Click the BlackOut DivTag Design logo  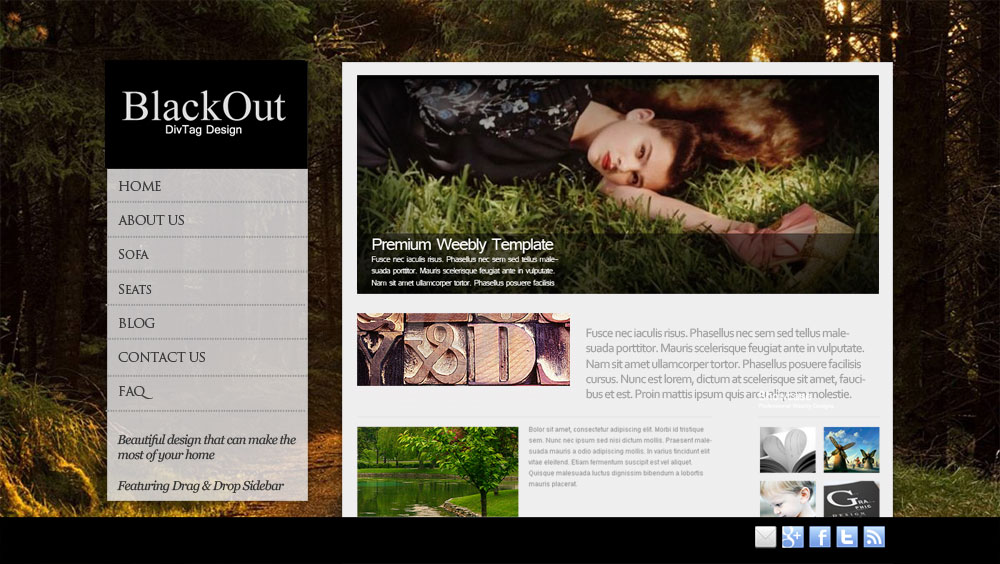205,112
